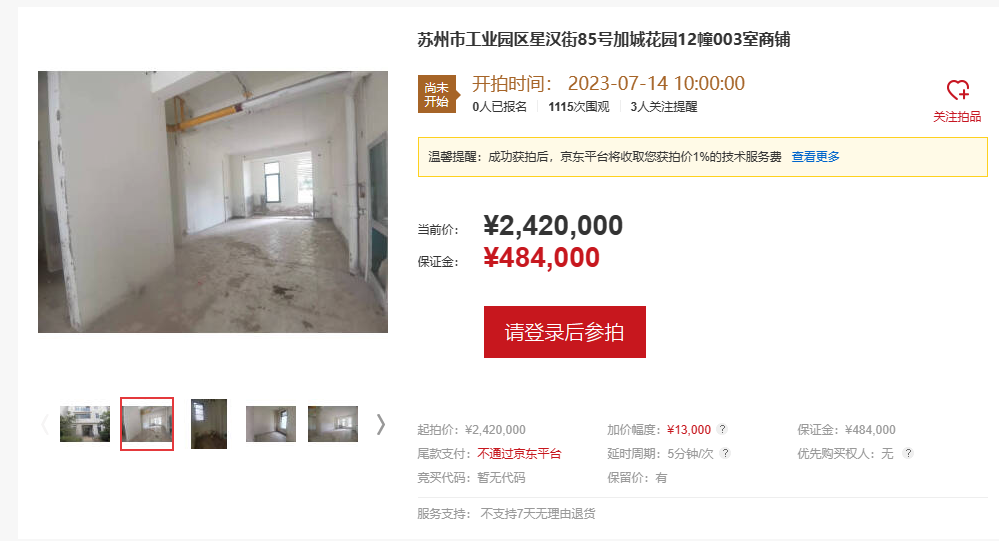Screen dimensions: 999x541
Task: Select the building exterior thumbnail
Action: 85,424
